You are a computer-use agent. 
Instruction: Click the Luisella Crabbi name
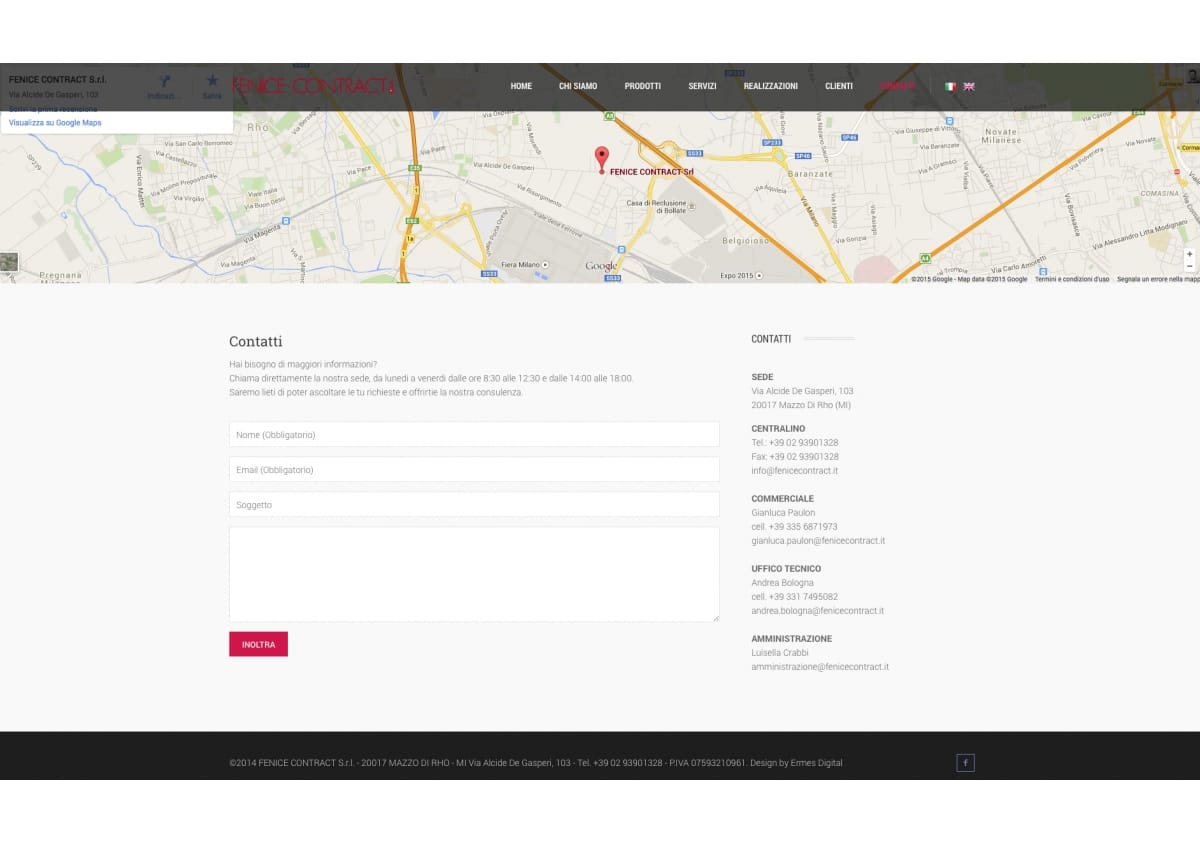click(x=780, y=653)
